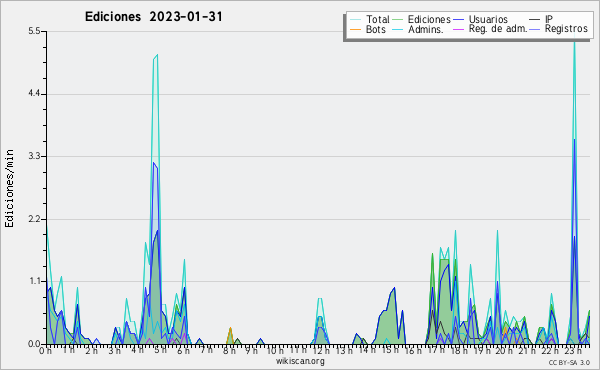Click the '8 h' x-axis label
The width and height of the screenshot is (600, 370).
click(229, 350)
